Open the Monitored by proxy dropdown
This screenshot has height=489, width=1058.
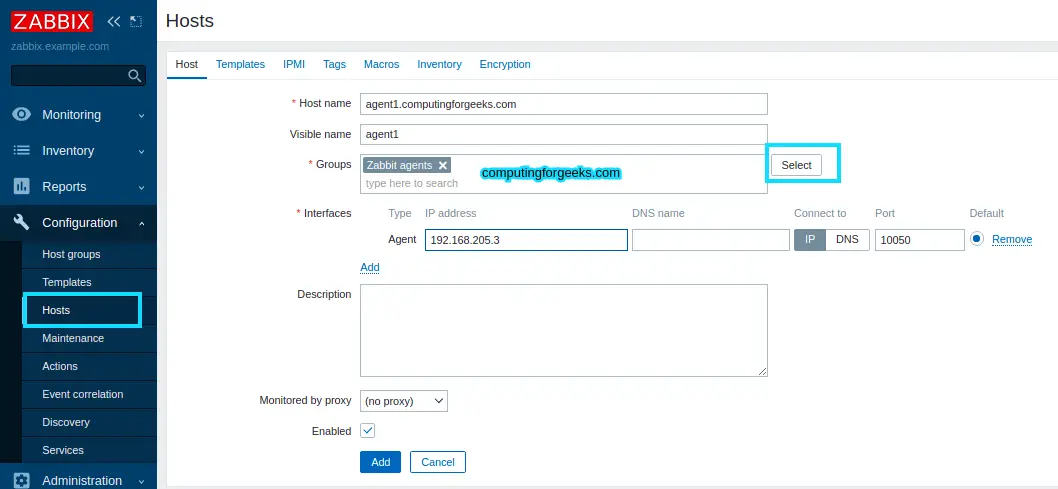(403, 401)
